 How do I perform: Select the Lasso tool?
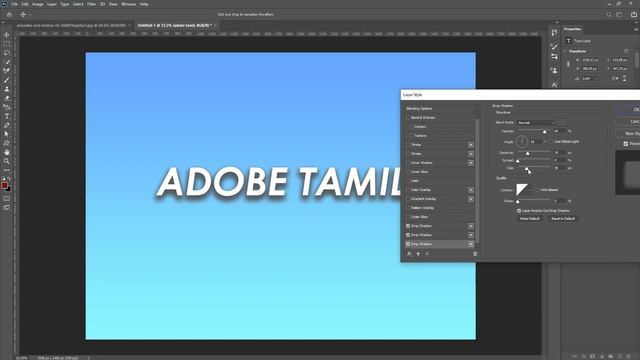tap(7, 53)
